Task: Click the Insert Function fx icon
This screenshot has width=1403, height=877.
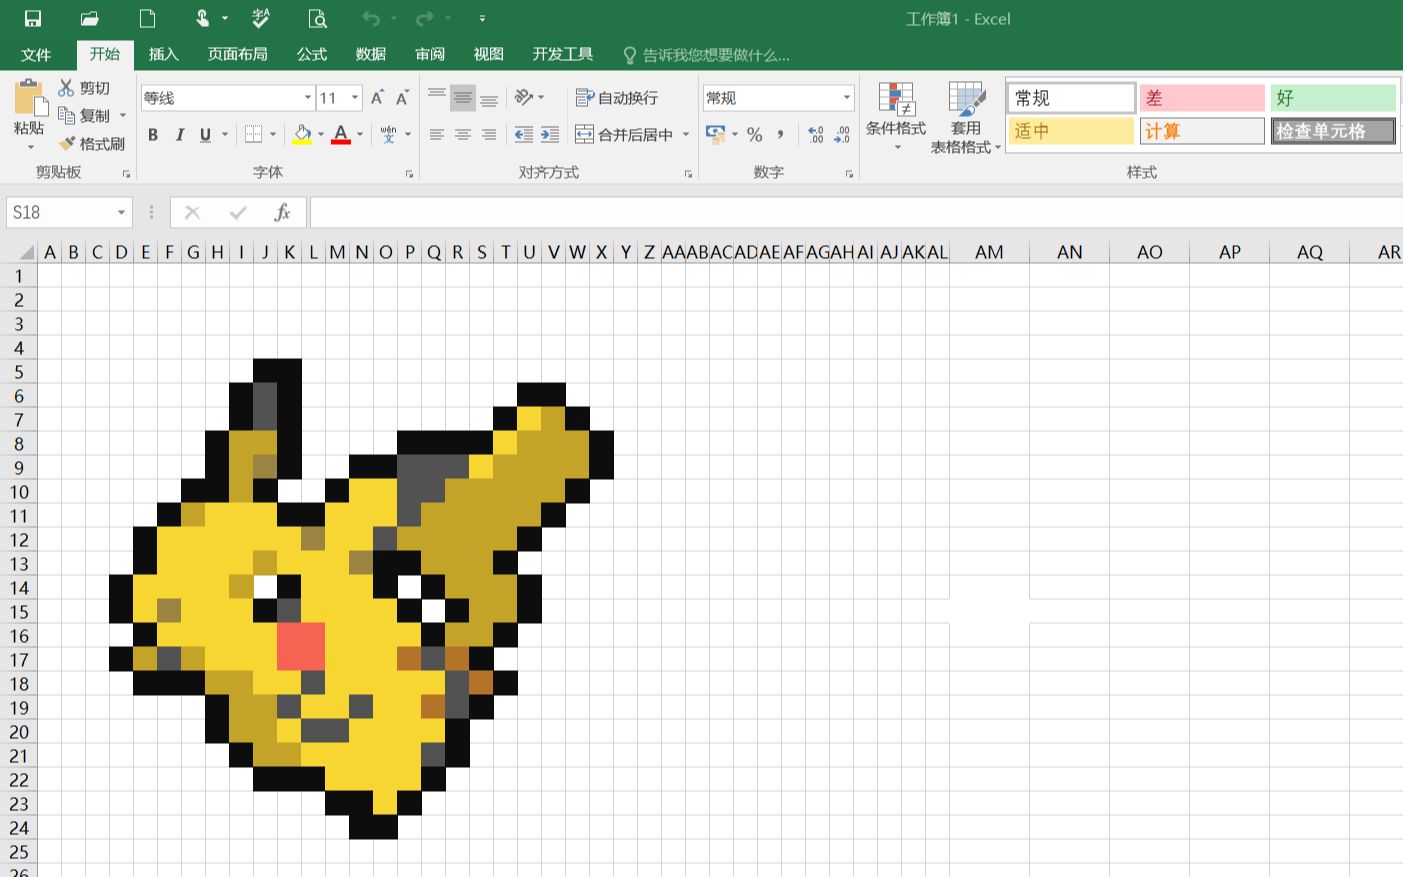Action: [x=282, y=212]
